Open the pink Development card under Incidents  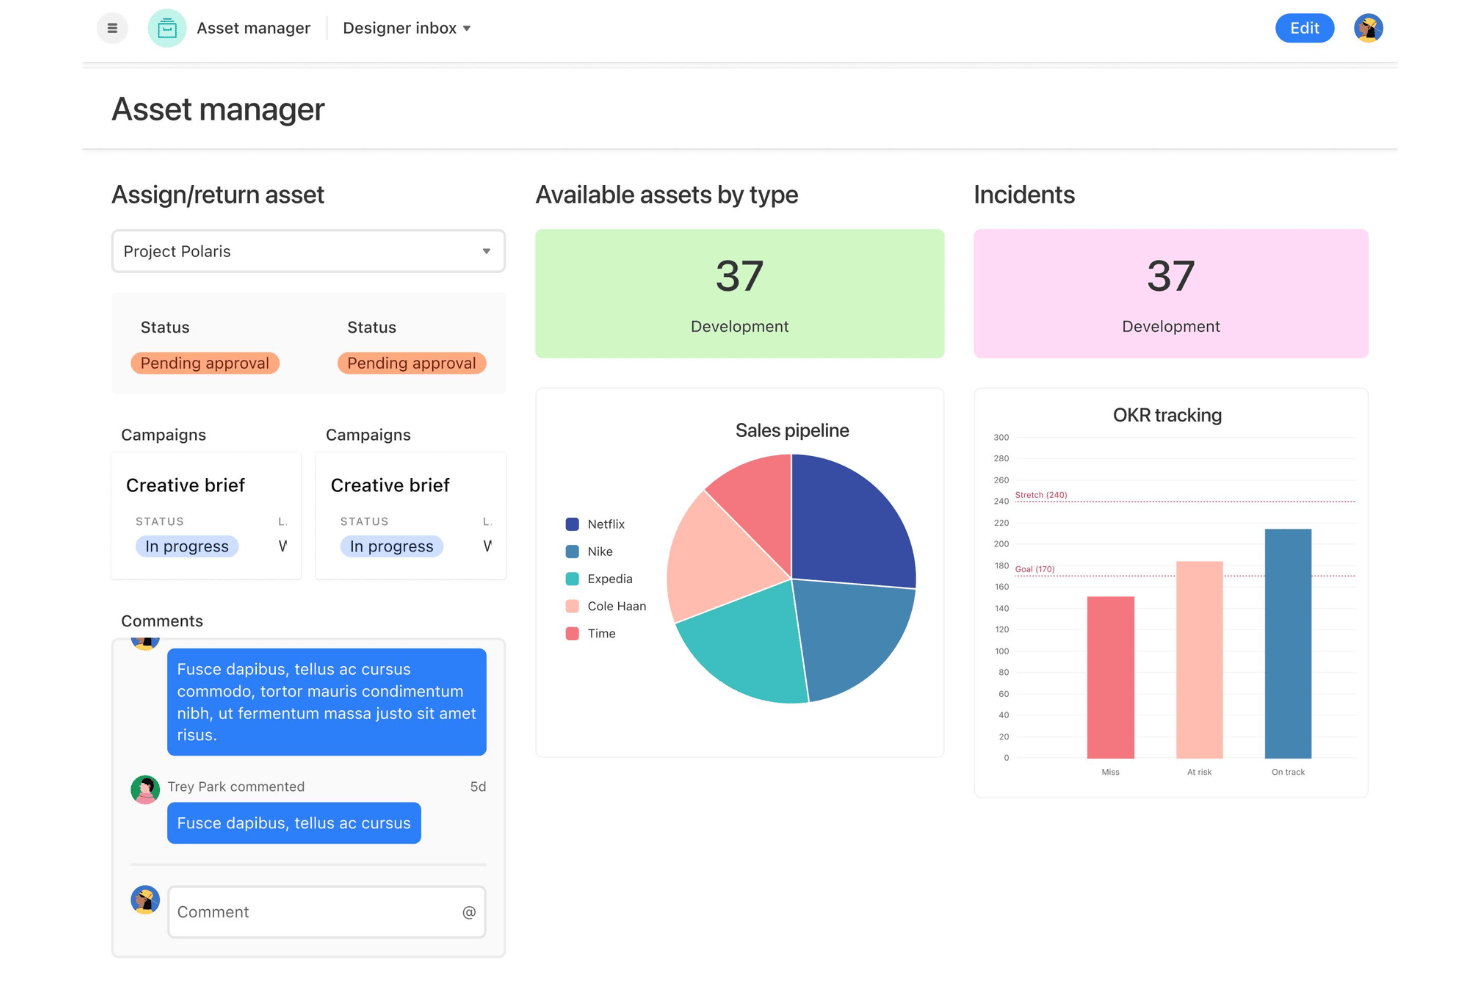tap(1171, 293)
